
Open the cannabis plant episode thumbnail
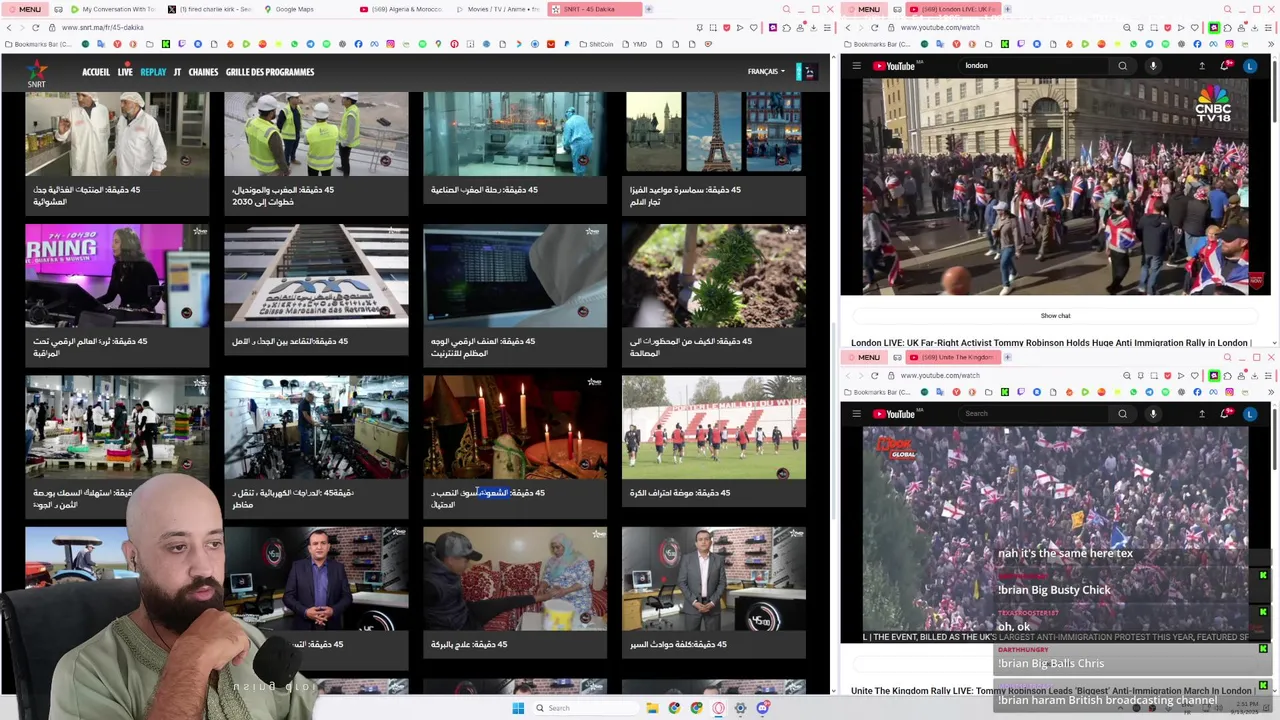[714, 276]
